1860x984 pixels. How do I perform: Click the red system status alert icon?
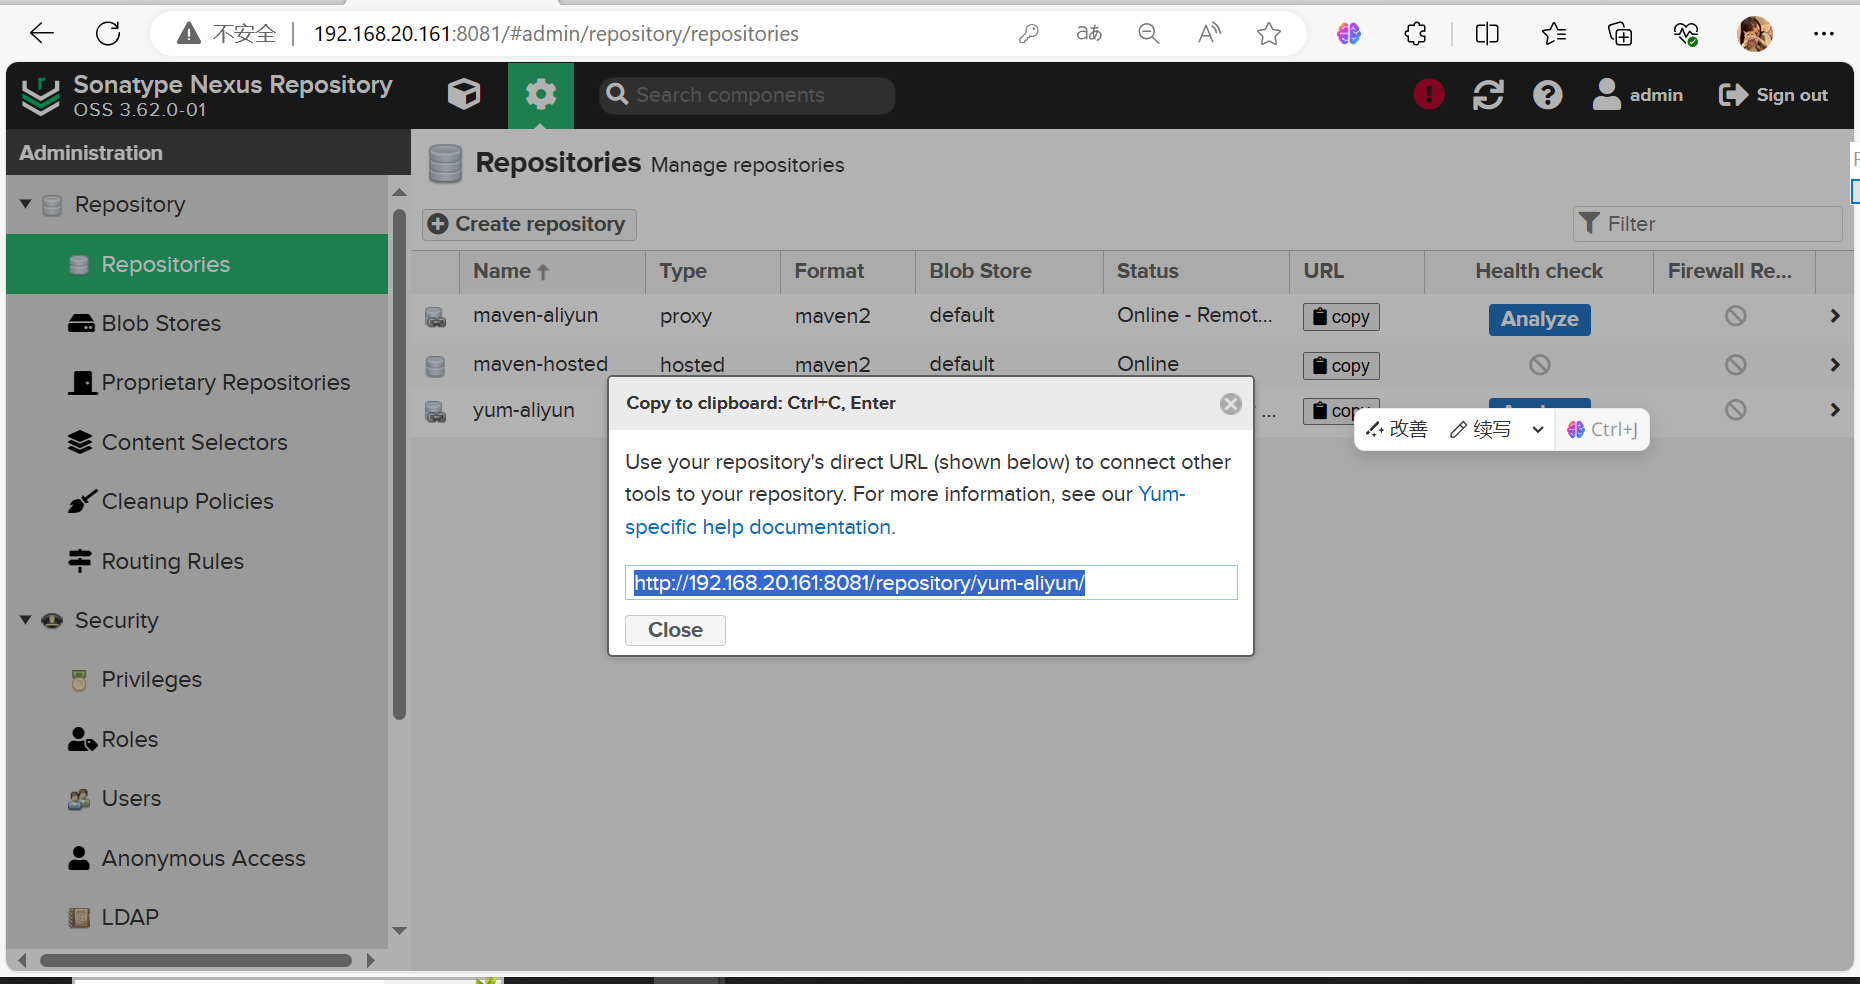click(x=1429, y=95)
